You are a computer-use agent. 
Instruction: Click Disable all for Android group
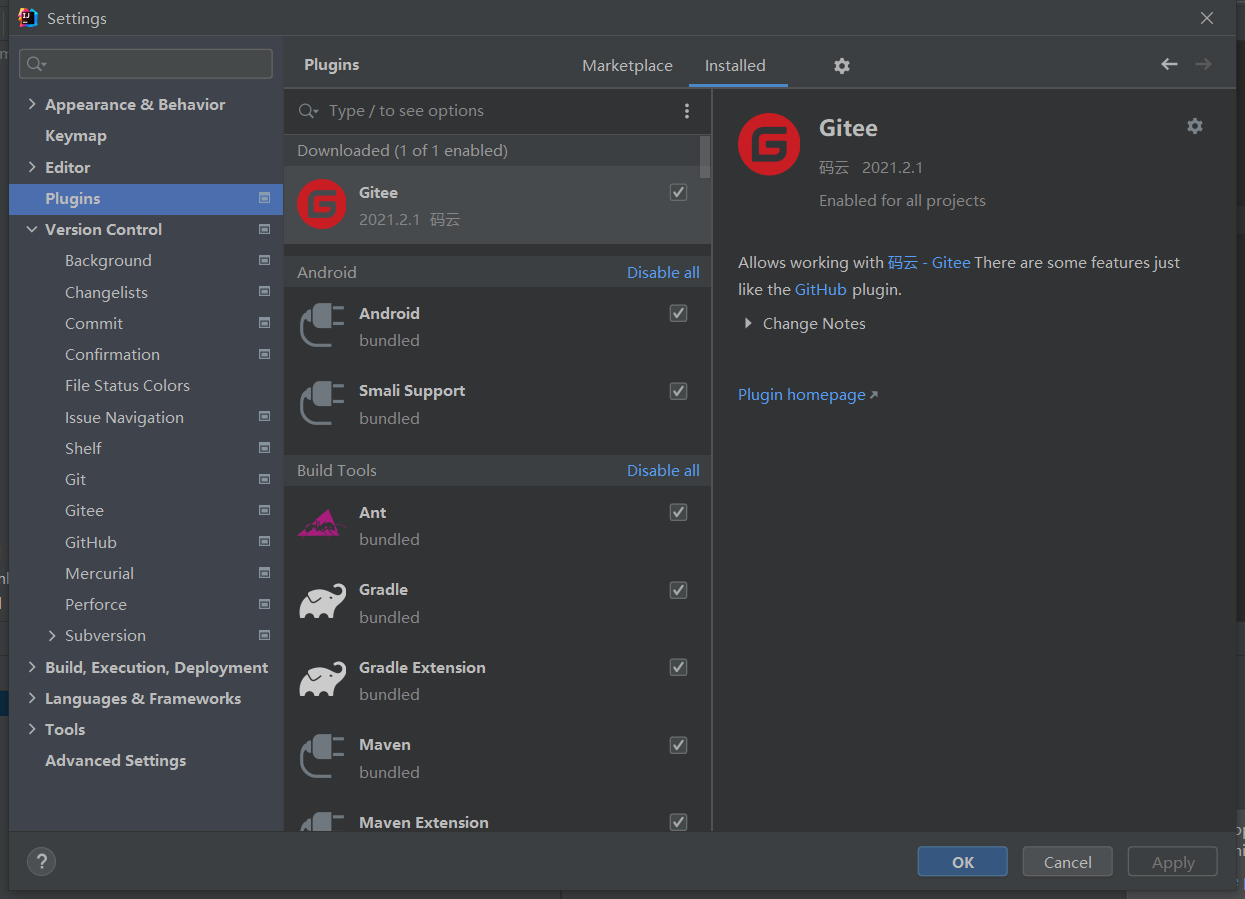tap(663, 272)
